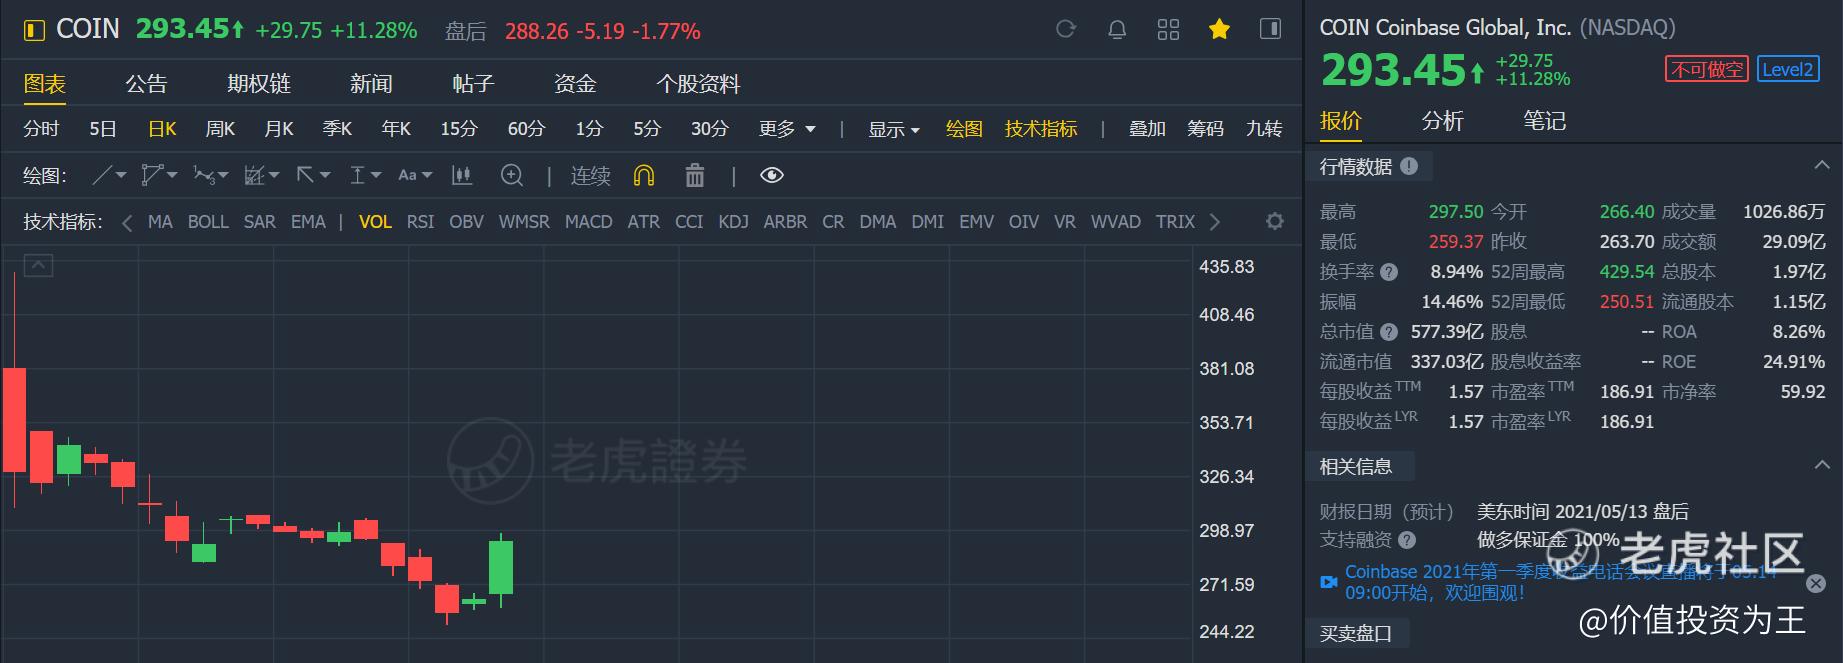Viewport: 1843px width, 663px height.
Task: Click the 买卖盘口 order book header
Action: click(1355, 633)
